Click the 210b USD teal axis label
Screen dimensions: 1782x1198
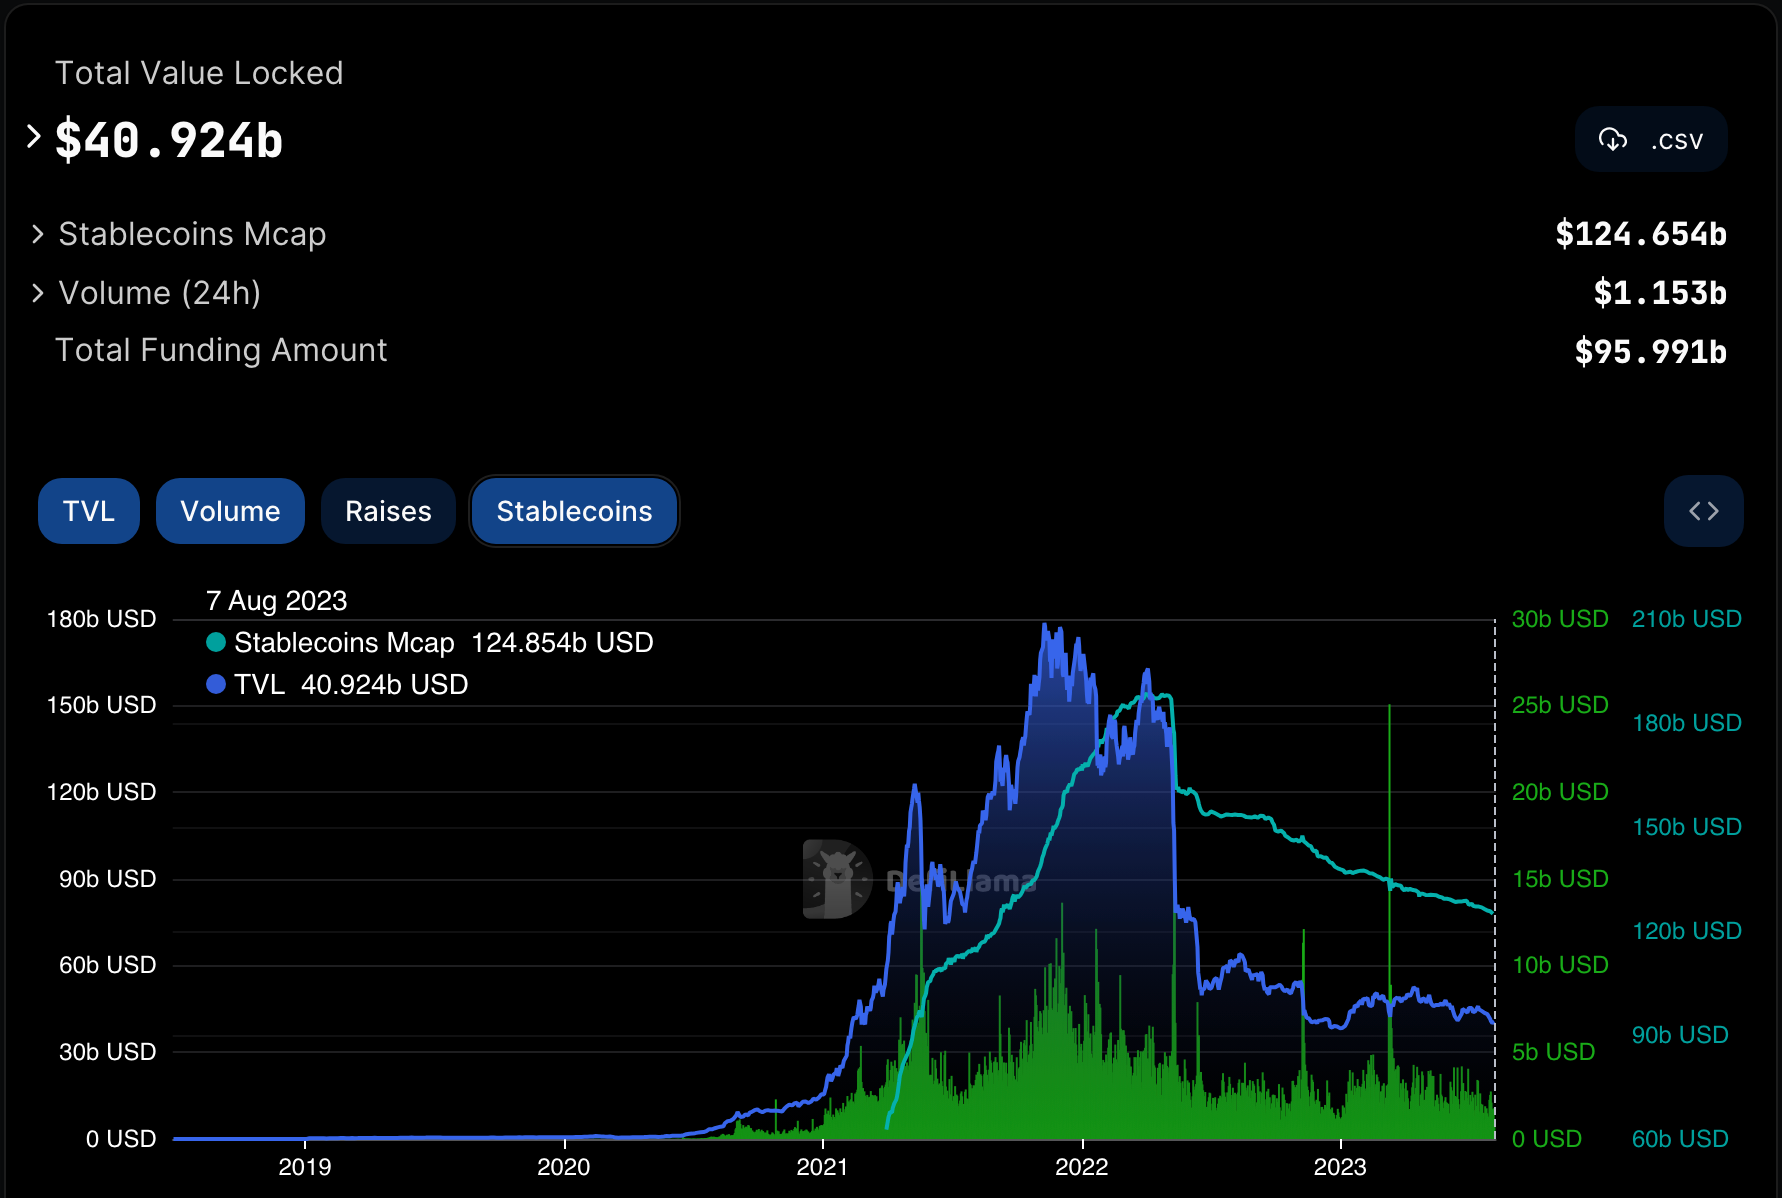point(1687,619)
